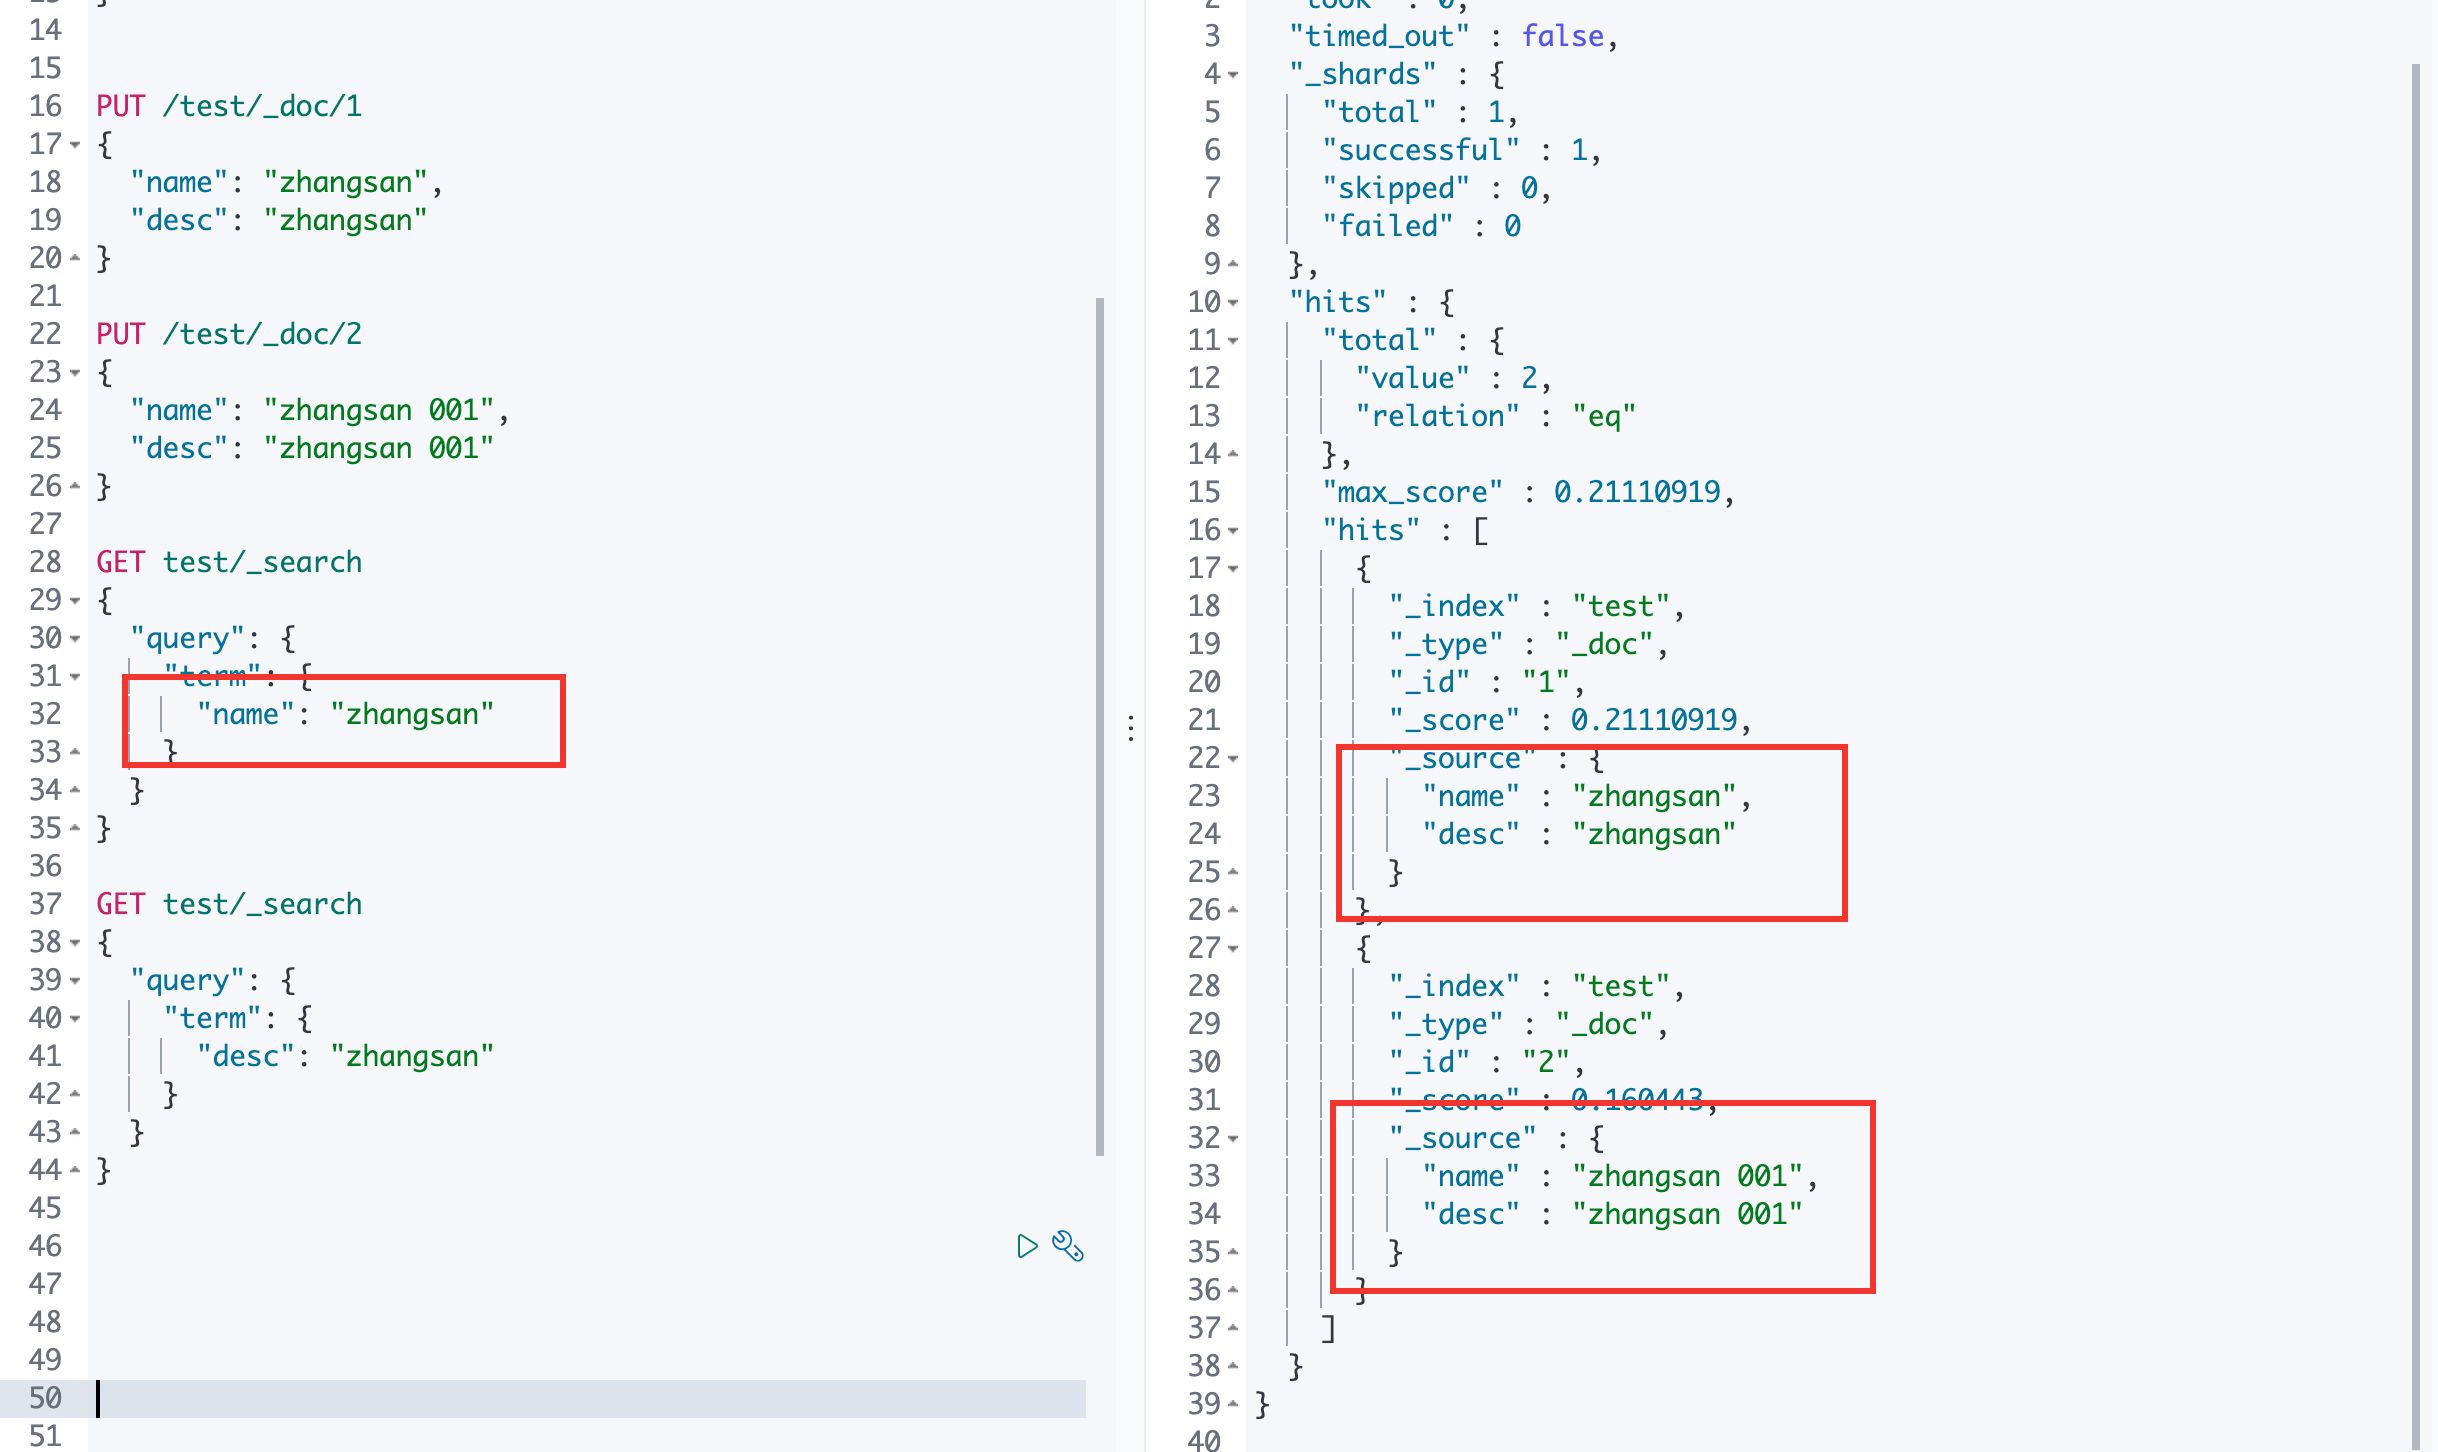Fold the query block at editor line 30

tap(75, 639)
